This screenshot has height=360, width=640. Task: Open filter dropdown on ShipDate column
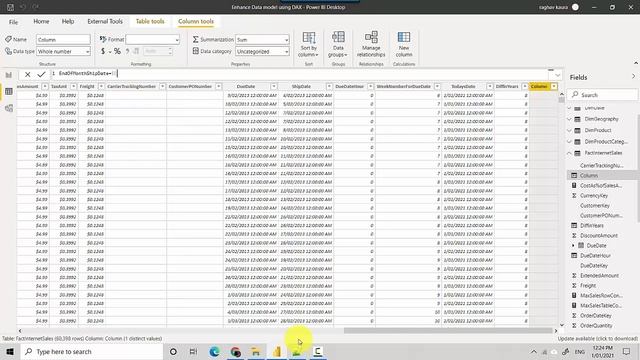click(329, 87)
